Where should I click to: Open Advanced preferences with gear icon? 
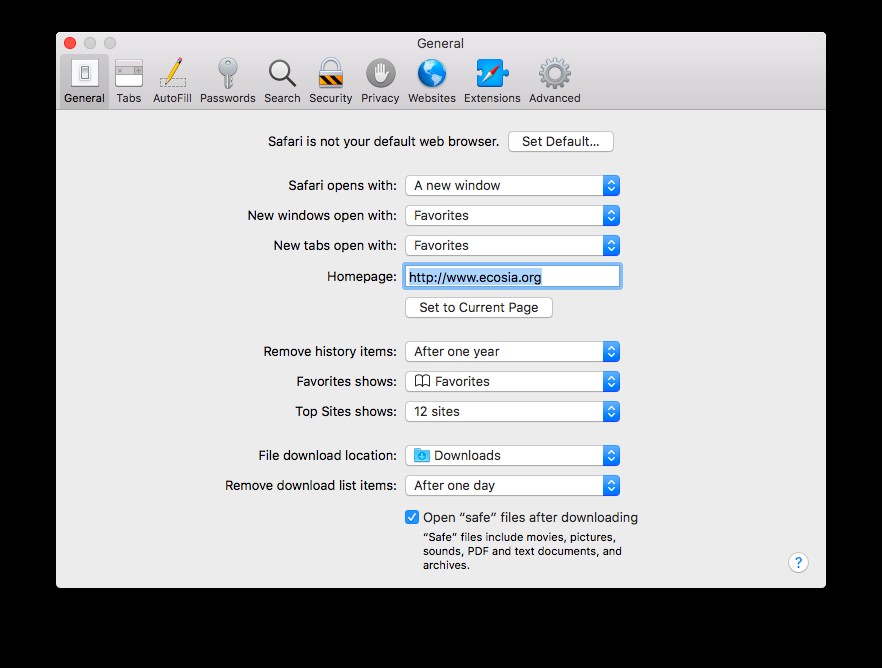point(555,82)
